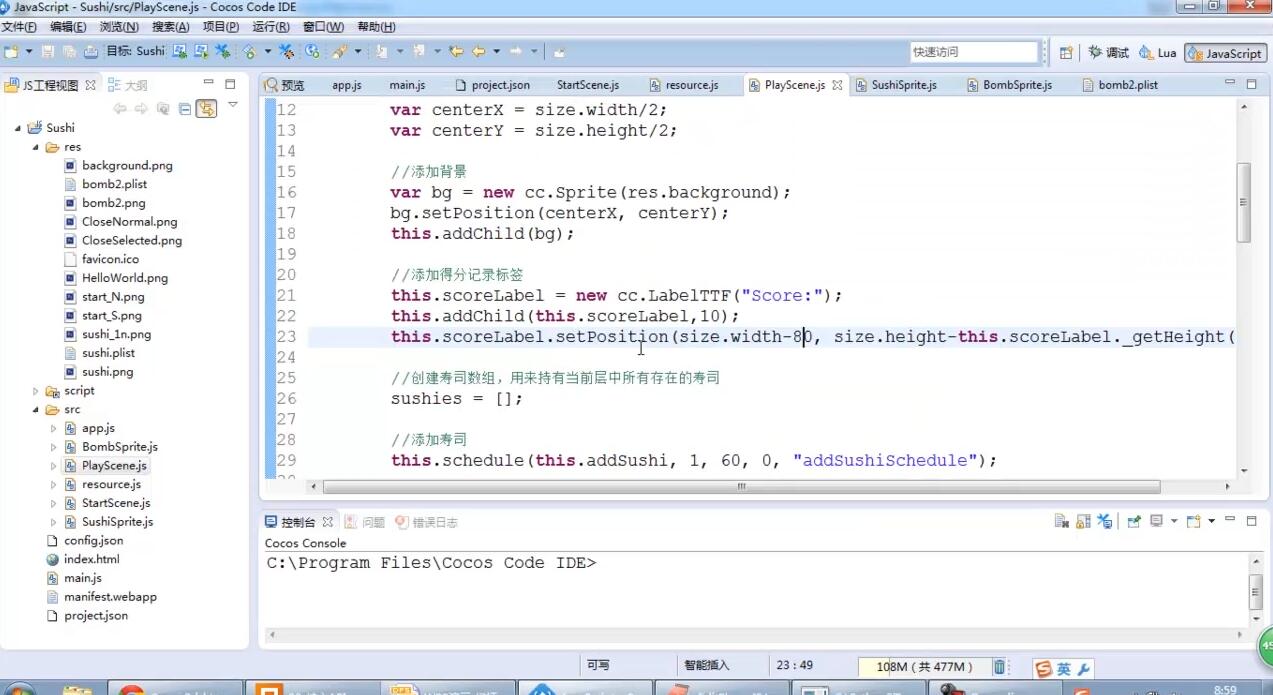Click the Open Perspective icon

point(1066,53)
